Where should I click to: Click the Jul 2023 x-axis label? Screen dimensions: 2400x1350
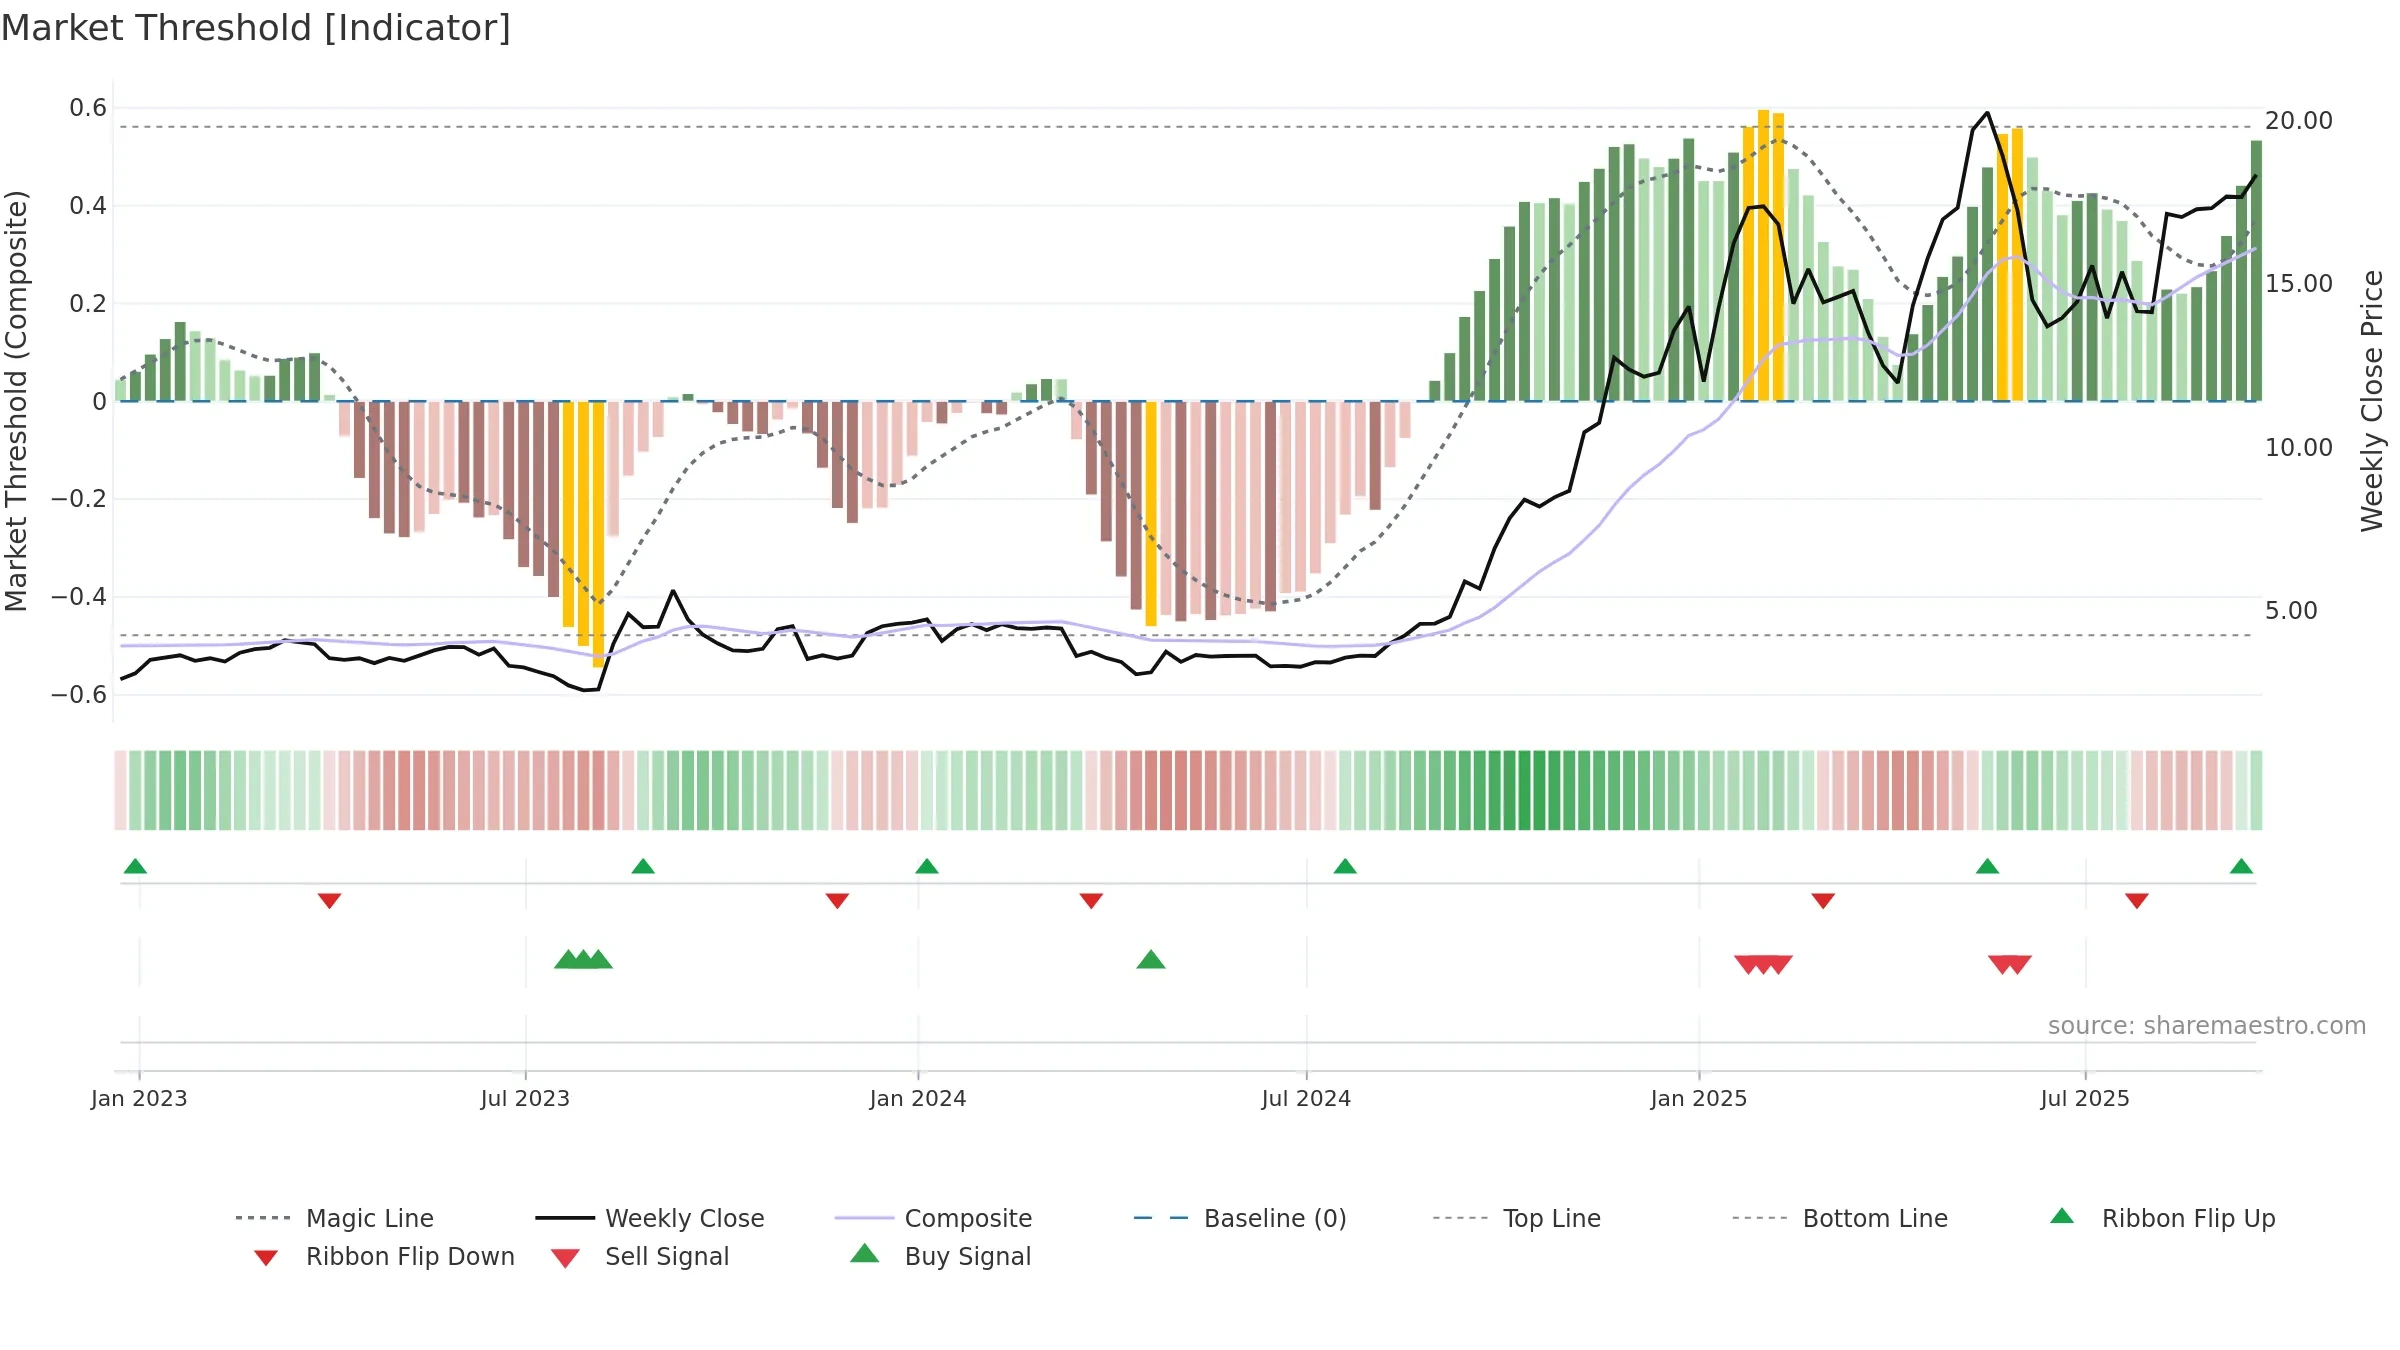tap(525, 1098)
